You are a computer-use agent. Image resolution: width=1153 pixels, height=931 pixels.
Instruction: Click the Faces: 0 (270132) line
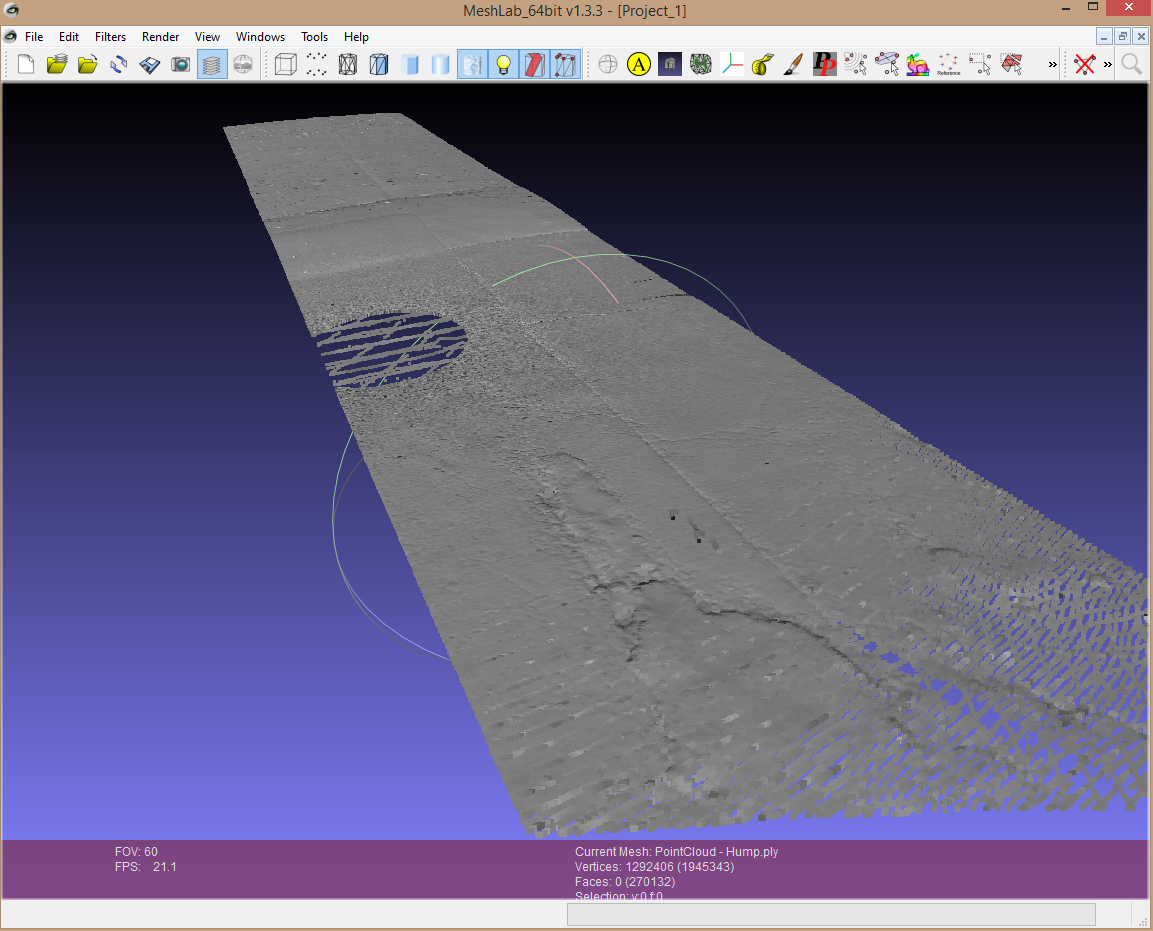click(625, 882)
